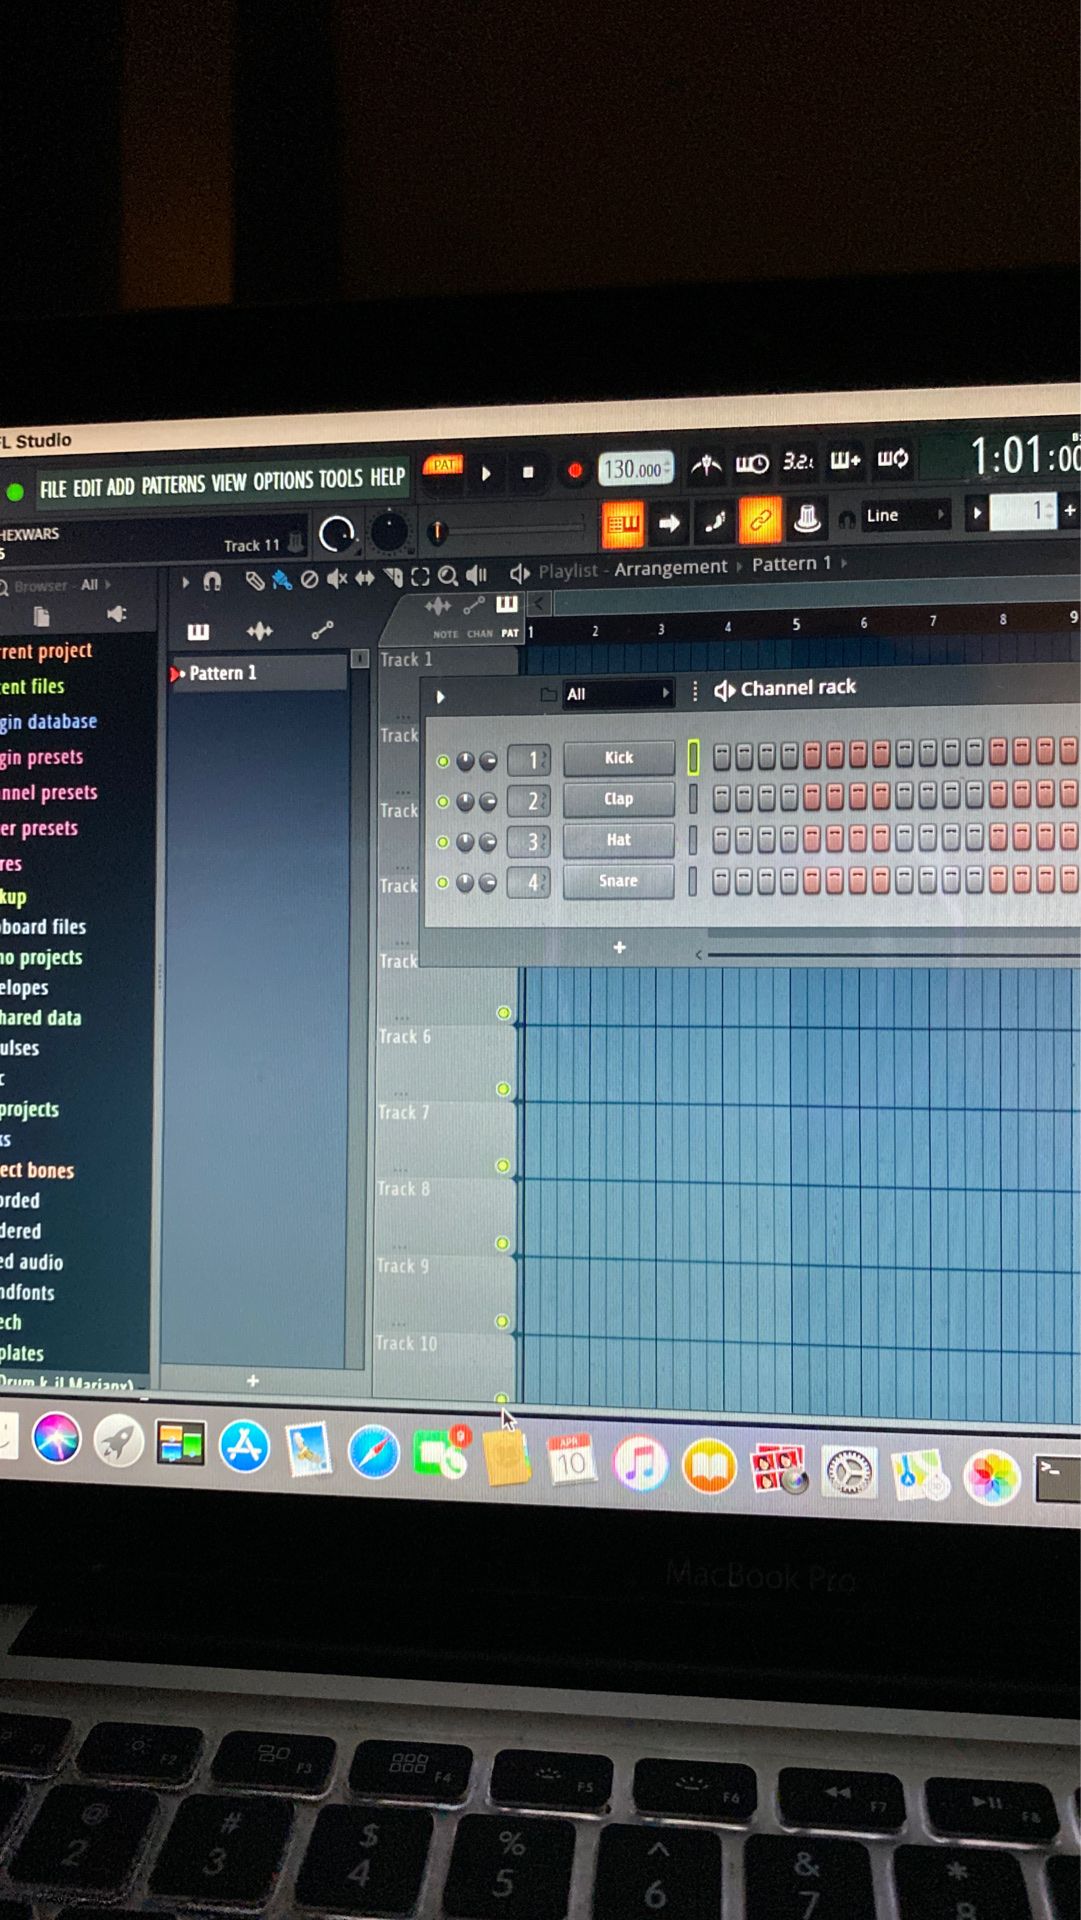The width and height of the screenshot is (1081, 1920).
Task: Open Playlist options arrow beside magnet
Action: click(185, 581)
